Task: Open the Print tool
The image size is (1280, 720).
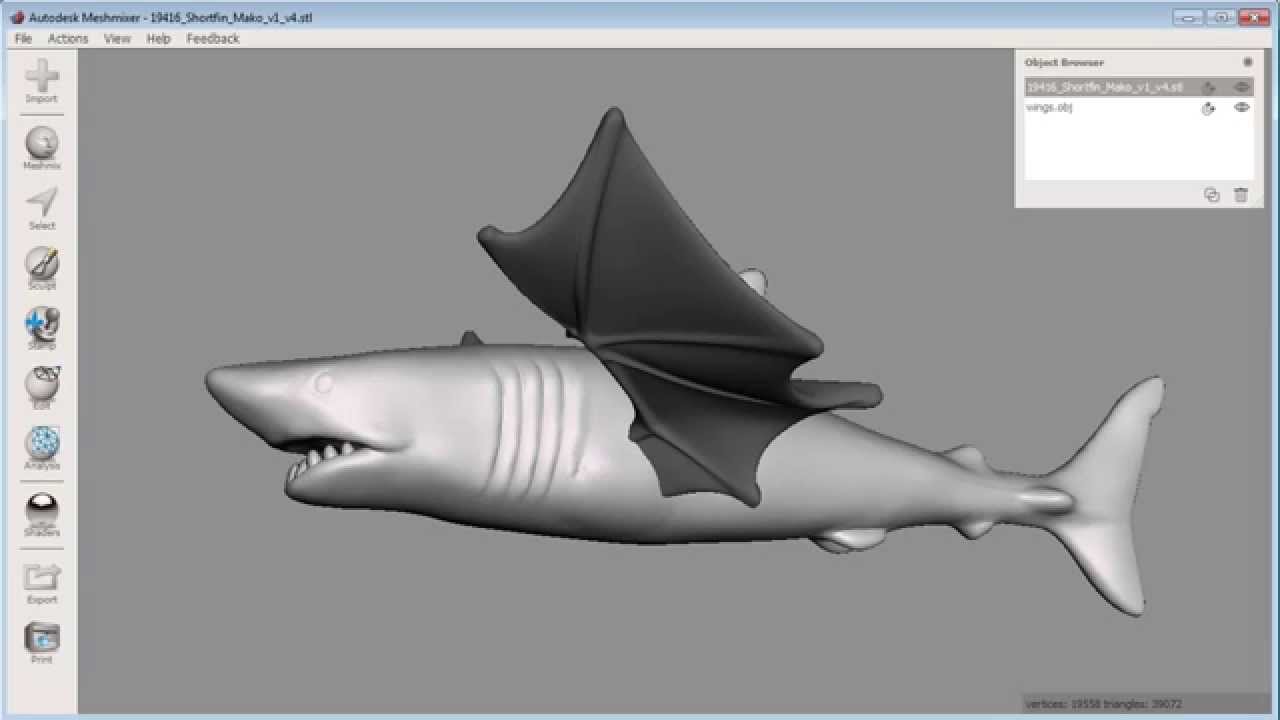Action: [41, 643]
